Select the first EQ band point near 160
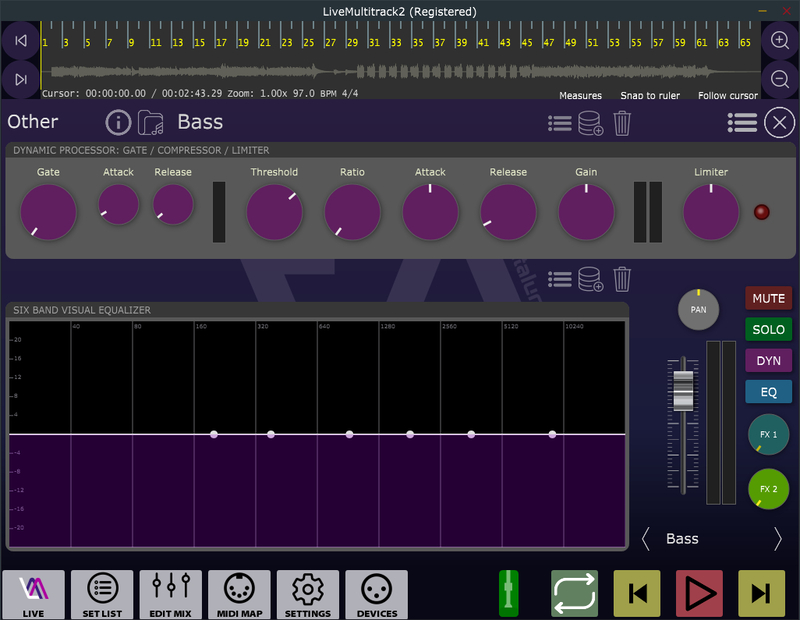Viewport: 800px width, 620px height. [x=214, y=434]
